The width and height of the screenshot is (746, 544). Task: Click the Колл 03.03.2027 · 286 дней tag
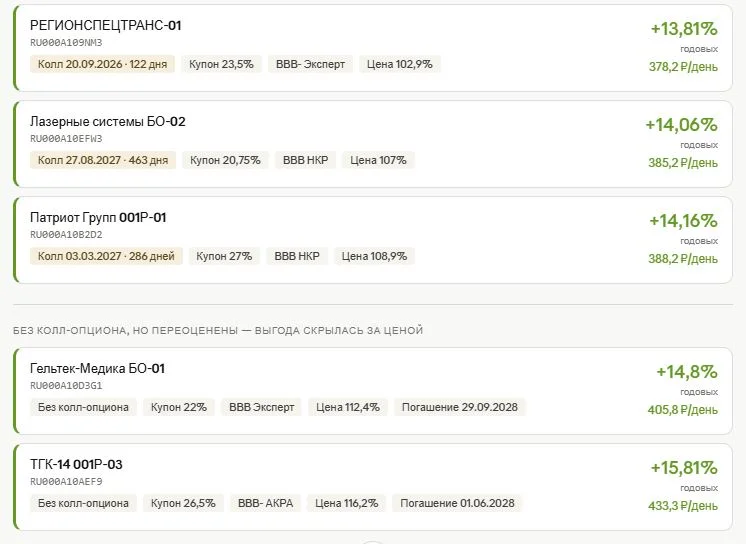[x=106, y=256]
